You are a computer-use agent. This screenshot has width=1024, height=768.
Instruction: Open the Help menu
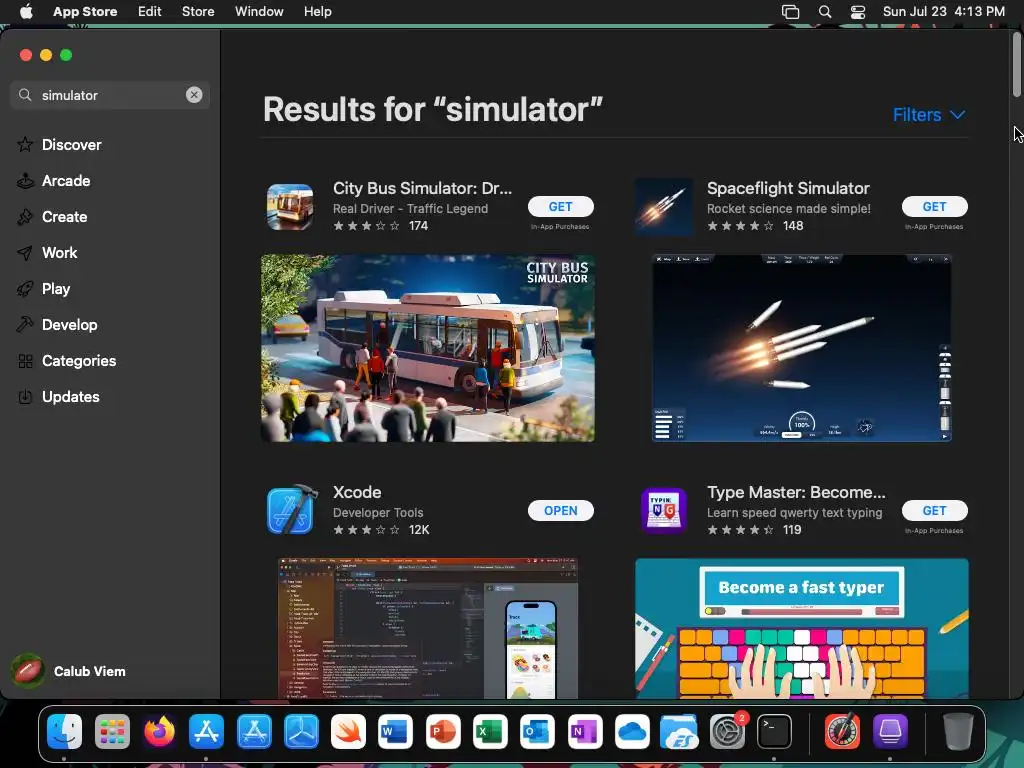pyautogui.click(x=317, y=11)
